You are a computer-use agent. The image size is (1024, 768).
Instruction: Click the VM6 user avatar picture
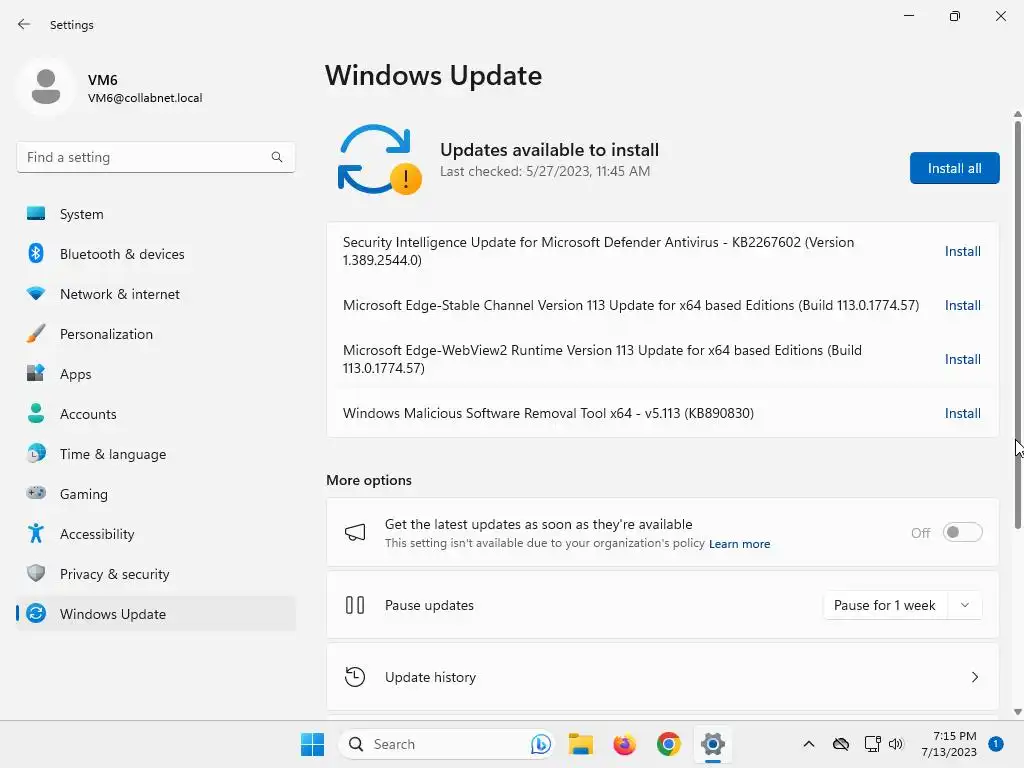tap(46, 87)
